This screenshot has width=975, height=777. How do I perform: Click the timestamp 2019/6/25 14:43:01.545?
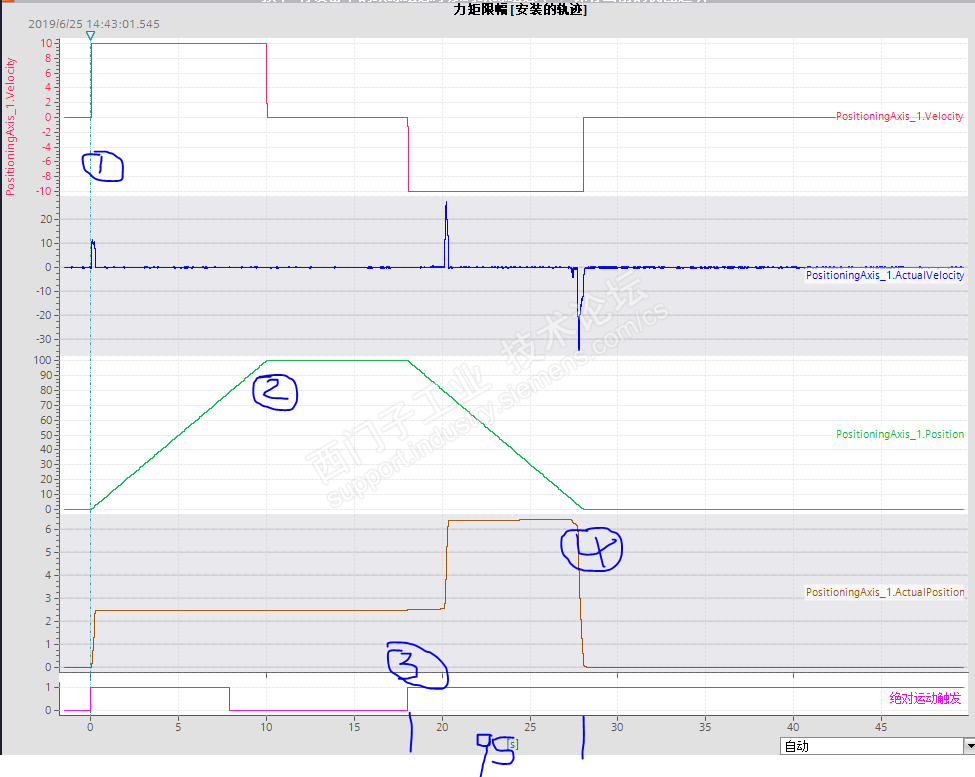(x=94, y=24)
